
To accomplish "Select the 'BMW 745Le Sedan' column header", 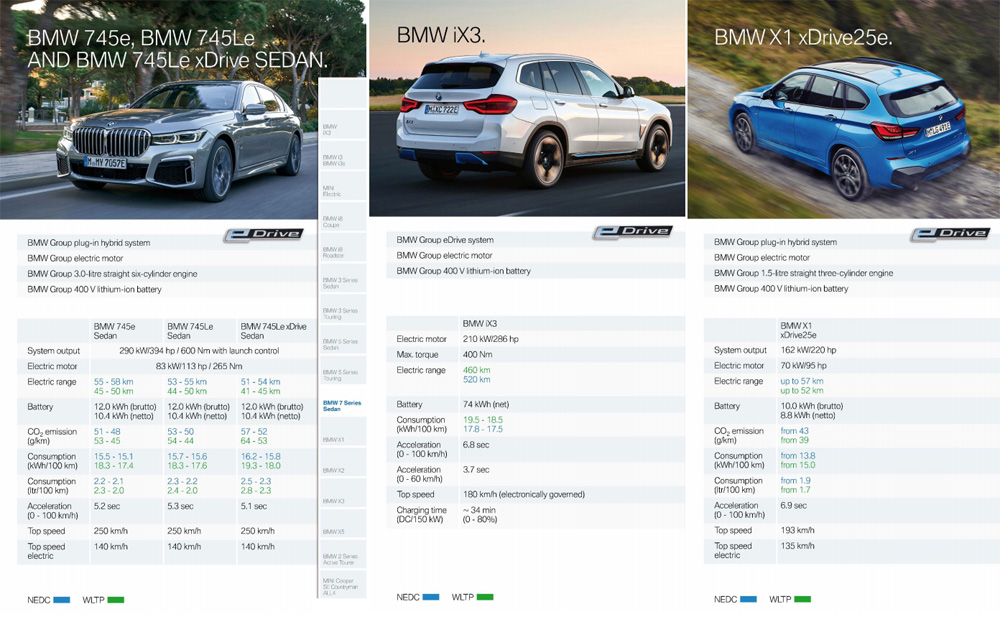I will 190,331.
